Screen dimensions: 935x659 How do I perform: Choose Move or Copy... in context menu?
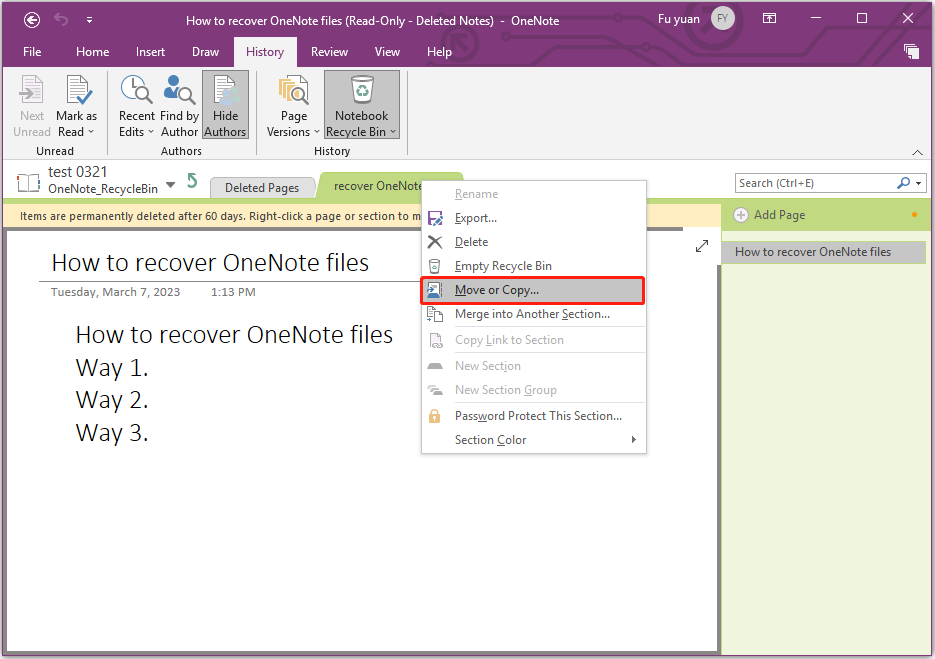pyautogui.click(x=534, y=290)
